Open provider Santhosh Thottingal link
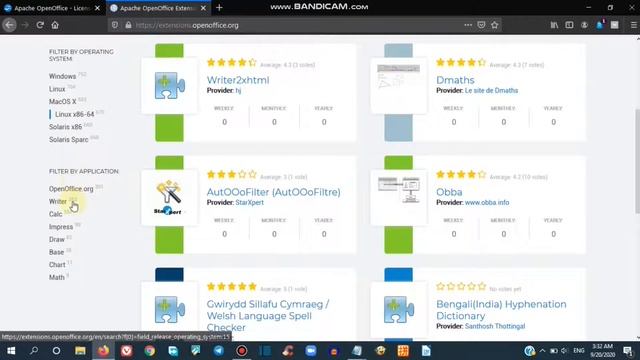The height and width of the screenshot is (360, 640). (x=495, y=327)
